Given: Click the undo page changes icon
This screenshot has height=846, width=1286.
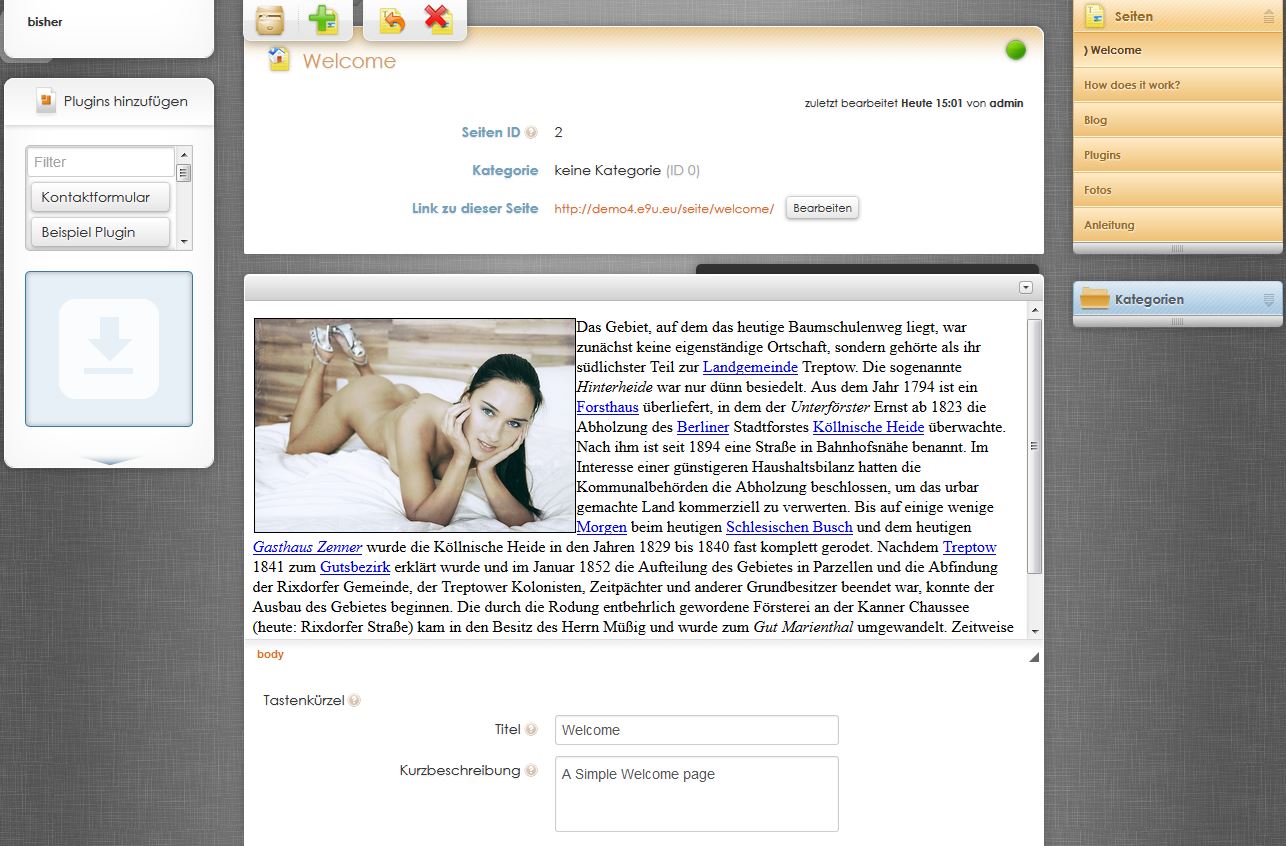Looking at the screenshot, I should click(x=392, y=19).
